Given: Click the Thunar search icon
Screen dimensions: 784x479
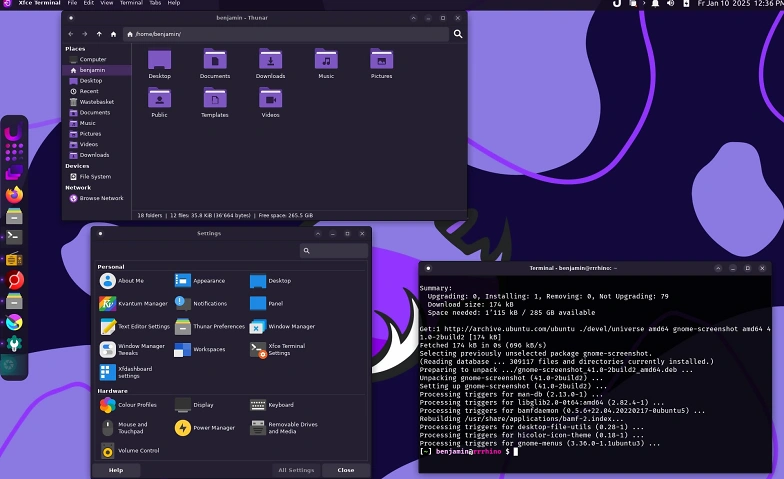Looking at the screenshot, I should [458, 34].
